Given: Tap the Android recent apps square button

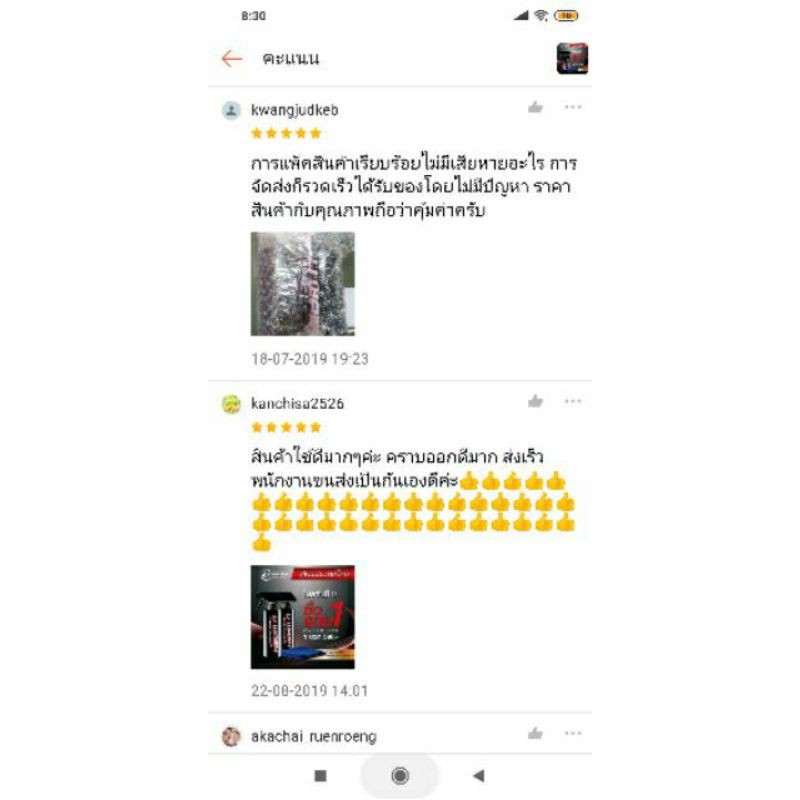Looking at the screenshot, I should pos(320,776).
